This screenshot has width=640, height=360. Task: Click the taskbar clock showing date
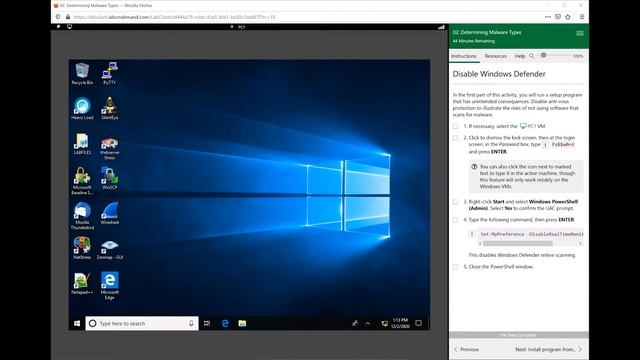(400, 323)
